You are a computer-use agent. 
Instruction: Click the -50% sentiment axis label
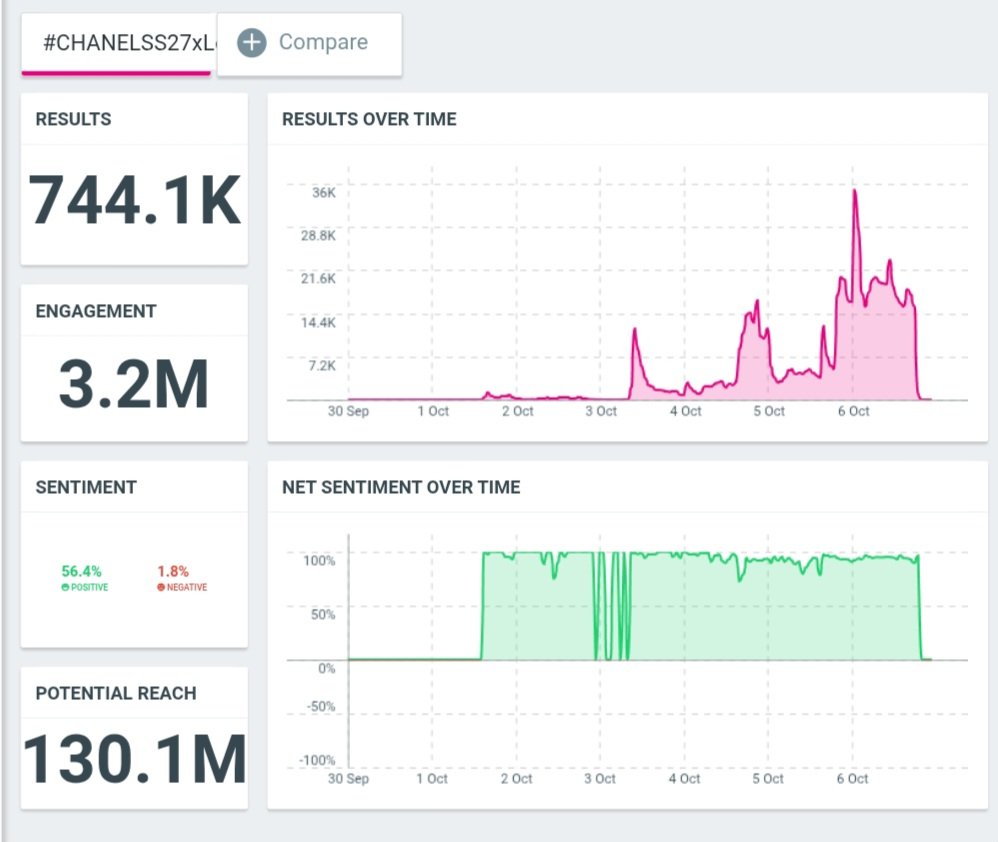[x=321, y=706]
